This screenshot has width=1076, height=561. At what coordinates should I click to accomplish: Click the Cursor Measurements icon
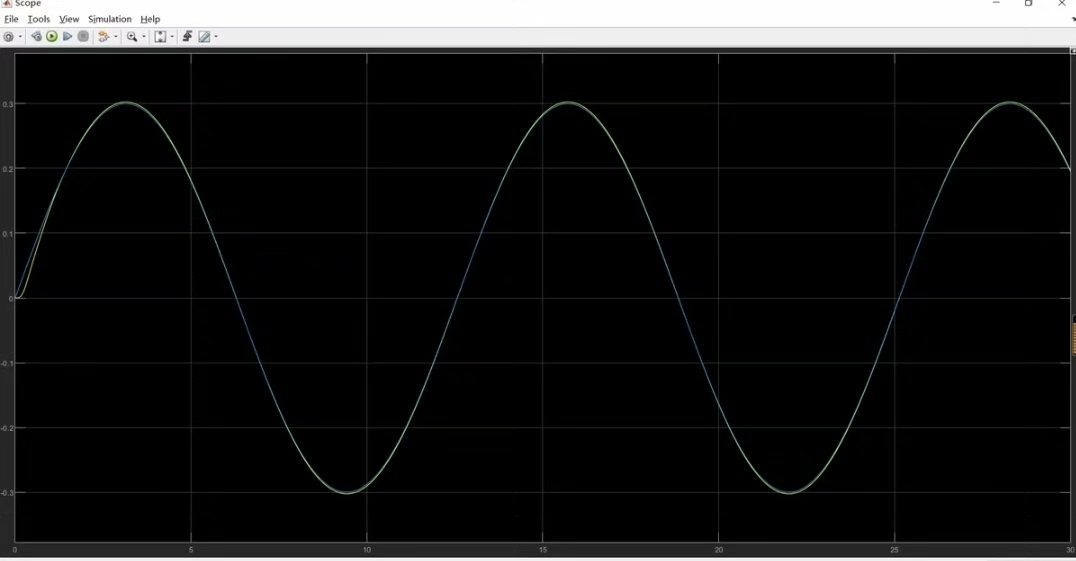coord(204,37)
